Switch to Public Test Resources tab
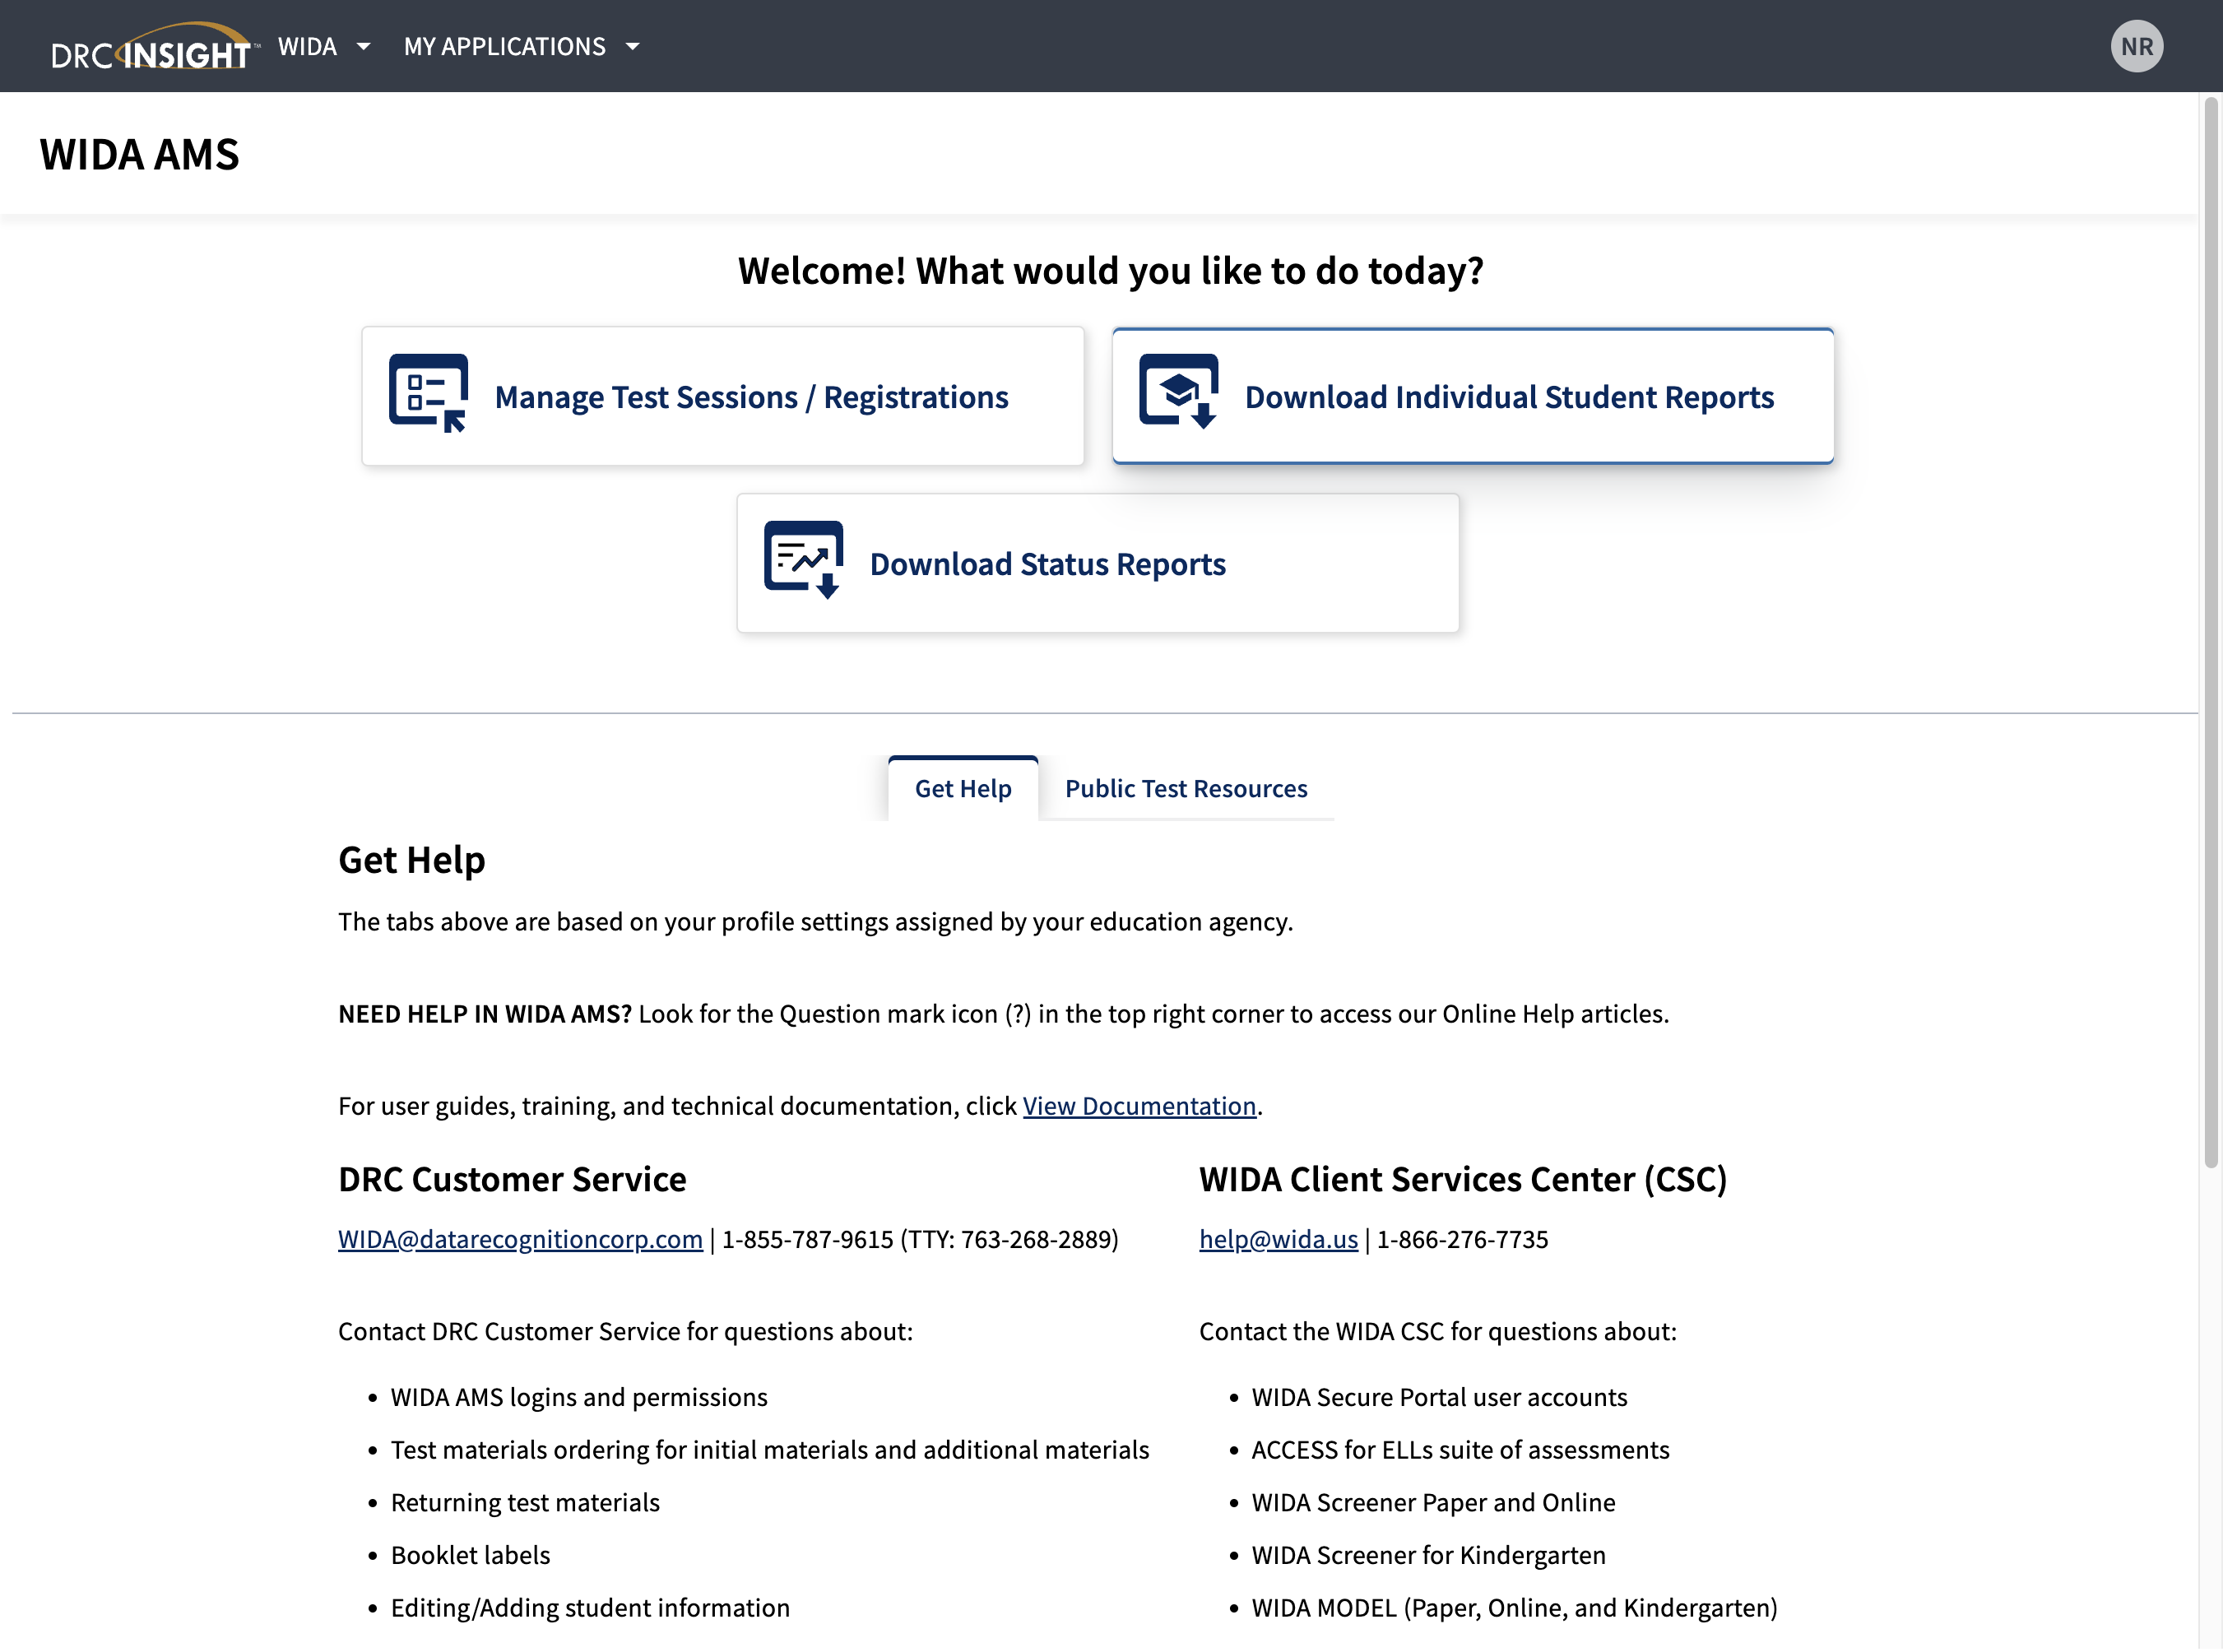This screenshot has height=1652, width=2223. point(1186,788)
